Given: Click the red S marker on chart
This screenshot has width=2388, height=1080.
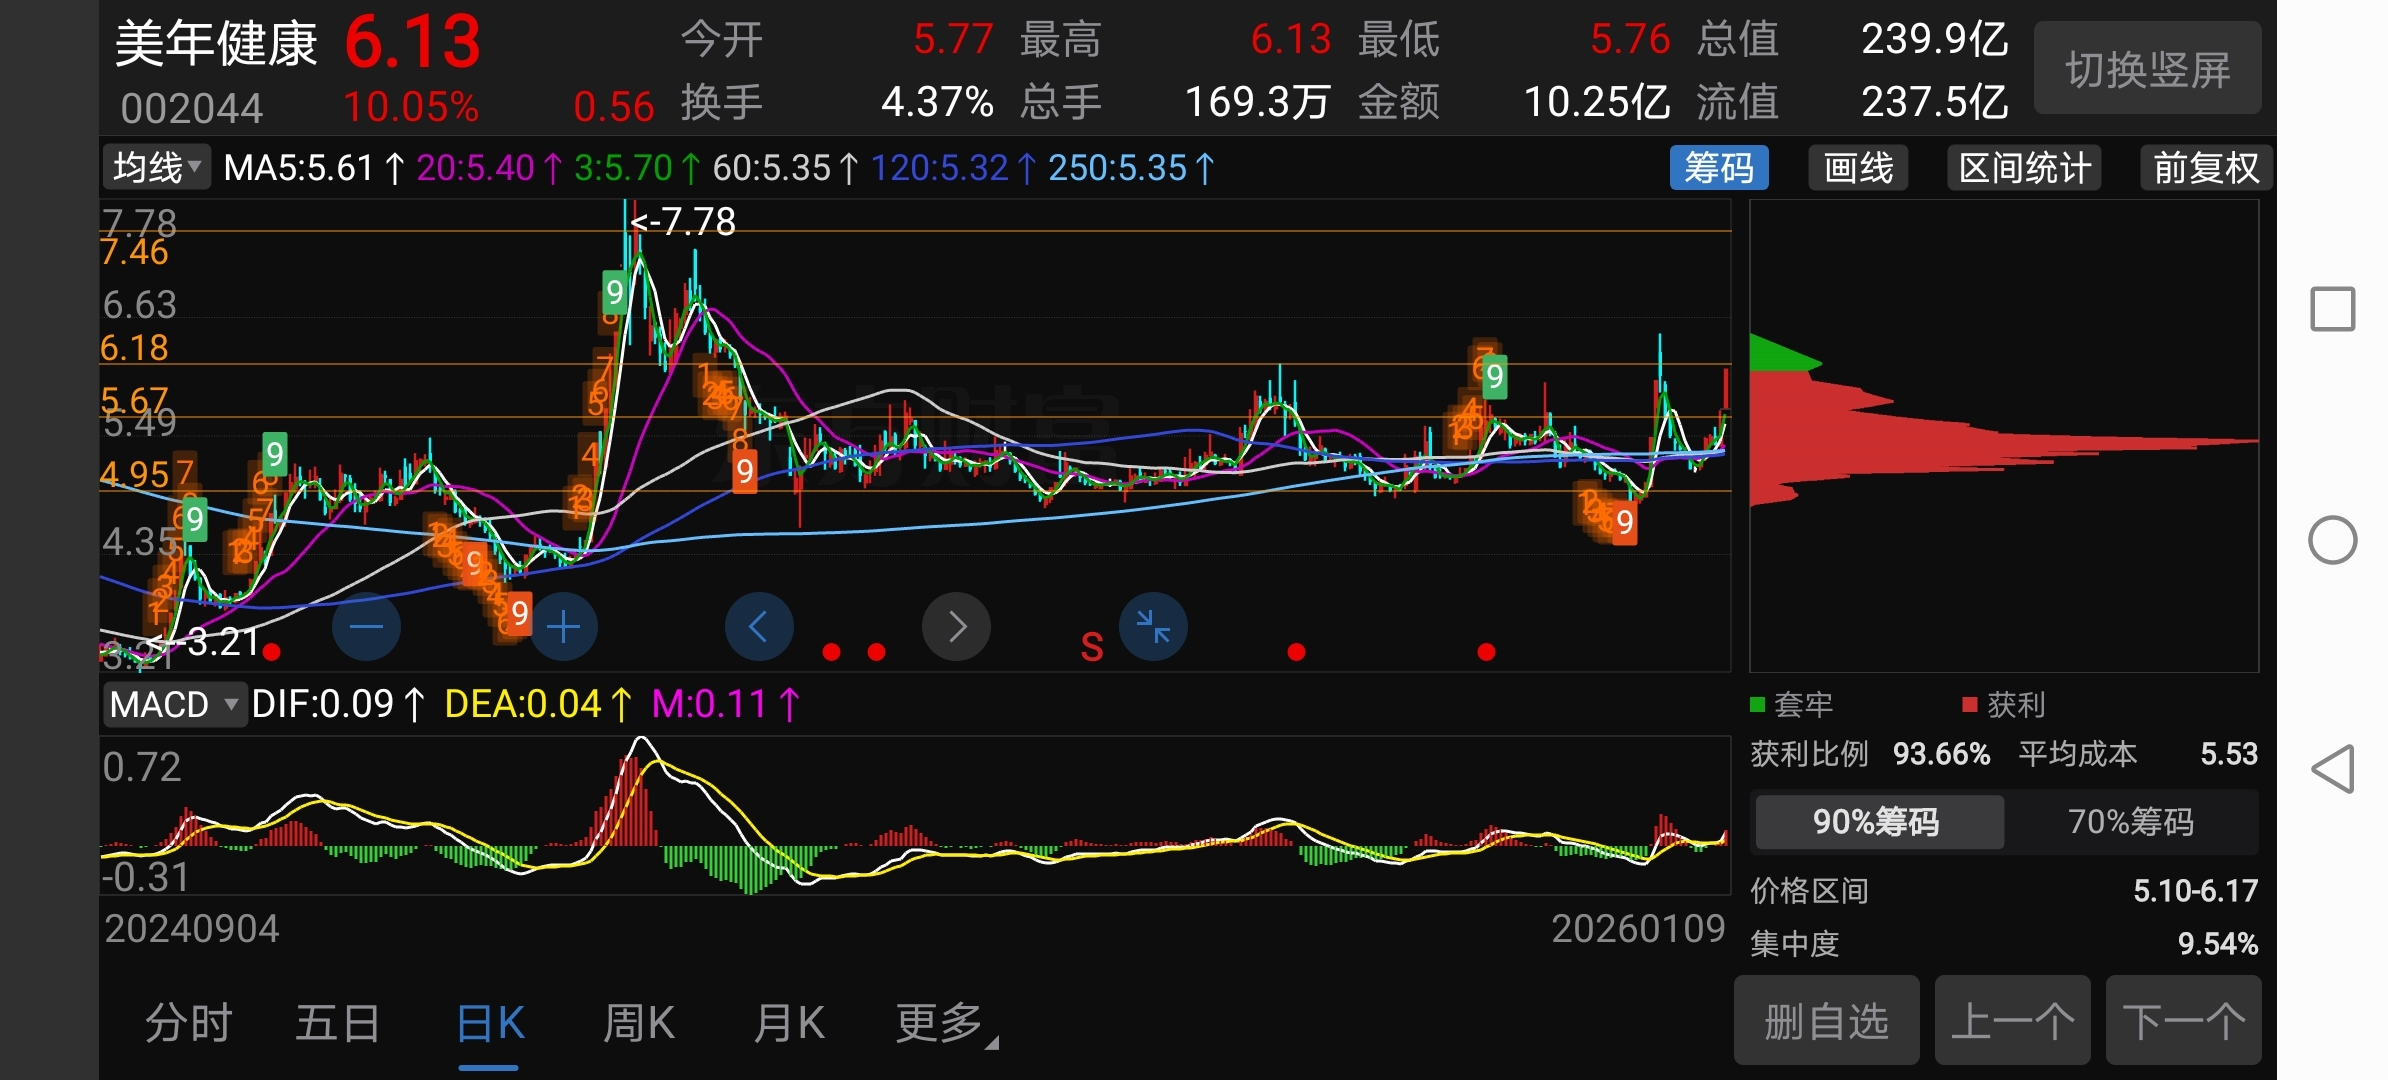Looking at the screenshot, I should coord(1092,648).
